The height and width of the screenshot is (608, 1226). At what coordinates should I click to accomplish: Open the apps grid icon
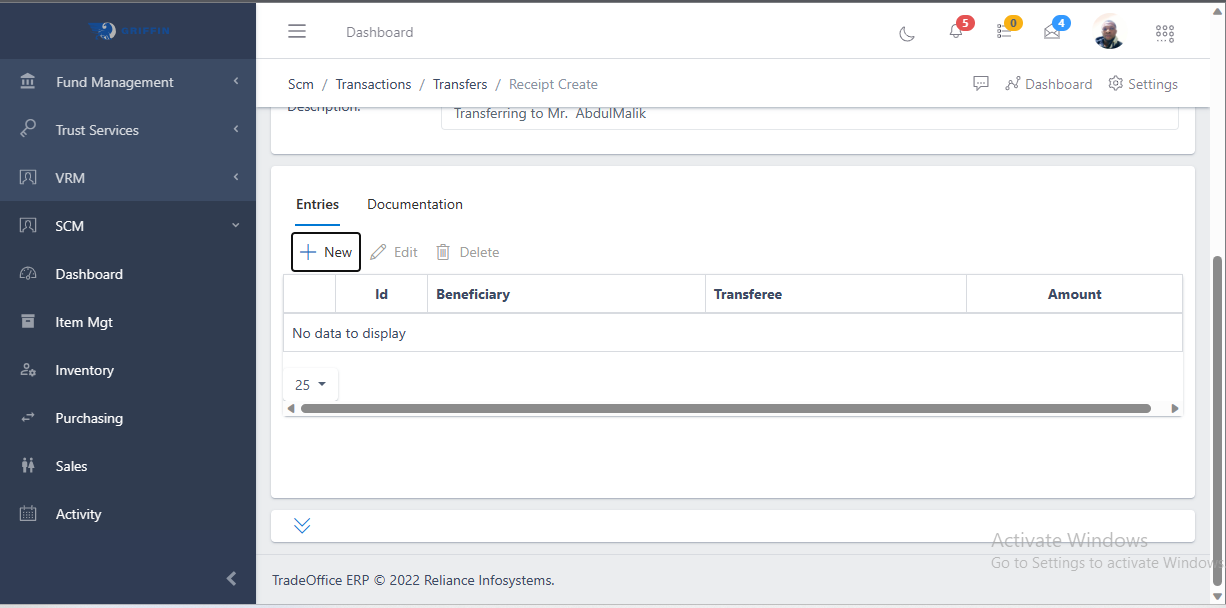[x=1164, y=32]
